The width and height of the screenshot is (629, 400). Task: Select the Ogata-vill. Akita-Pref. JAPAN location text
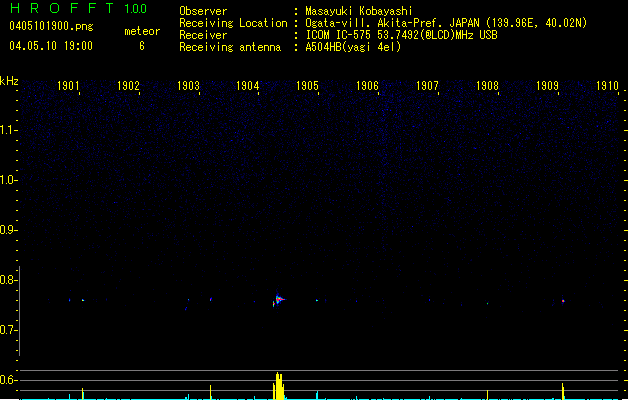pos(446,23)
